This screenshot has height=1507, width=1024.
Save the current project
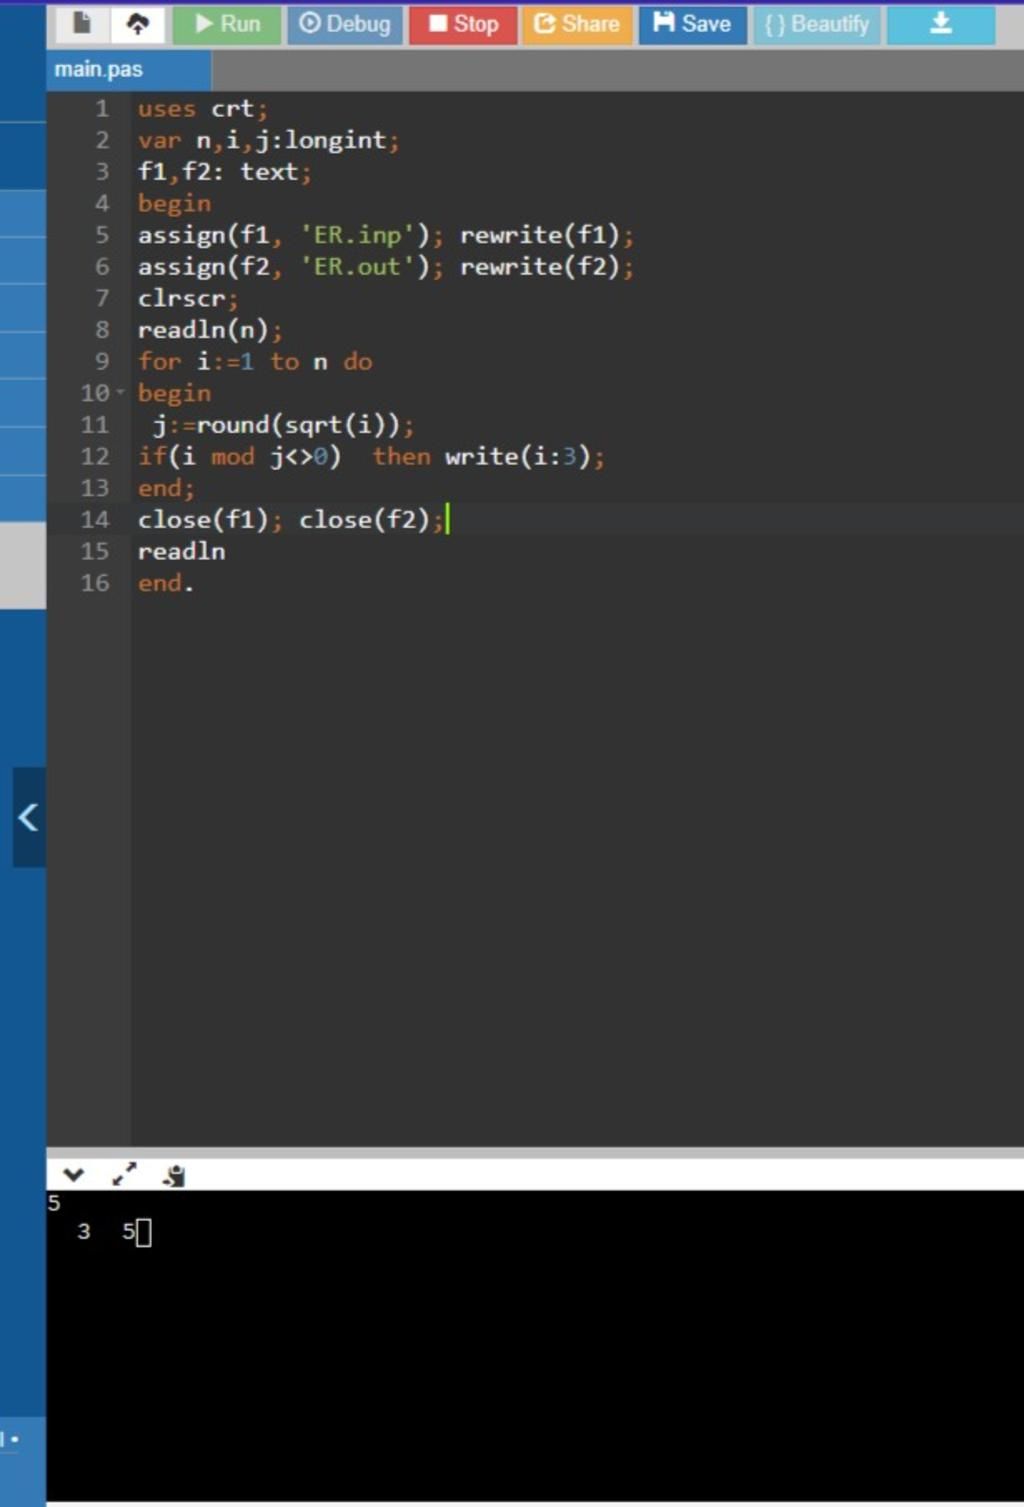click(693, 24)
